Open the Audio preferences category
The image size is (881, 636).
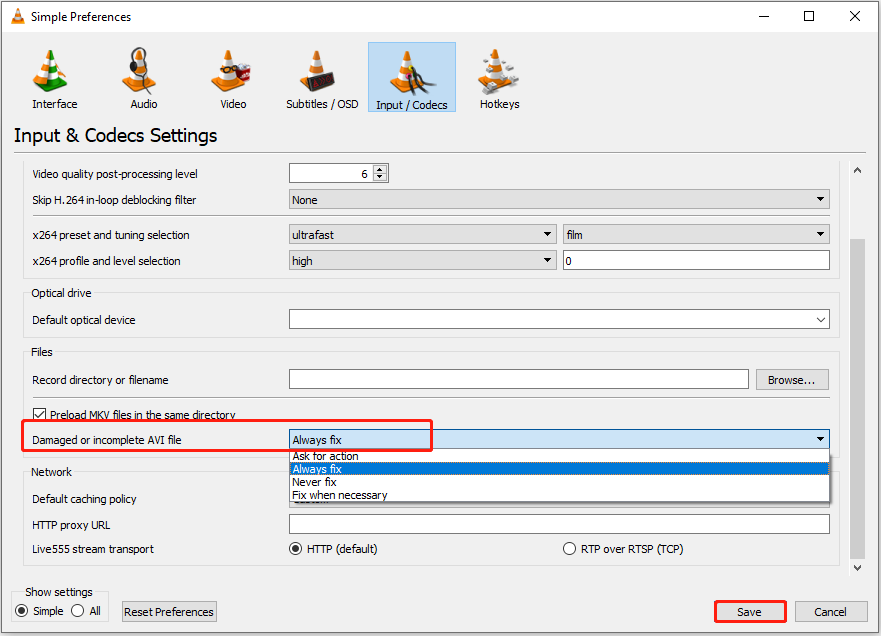144,79
